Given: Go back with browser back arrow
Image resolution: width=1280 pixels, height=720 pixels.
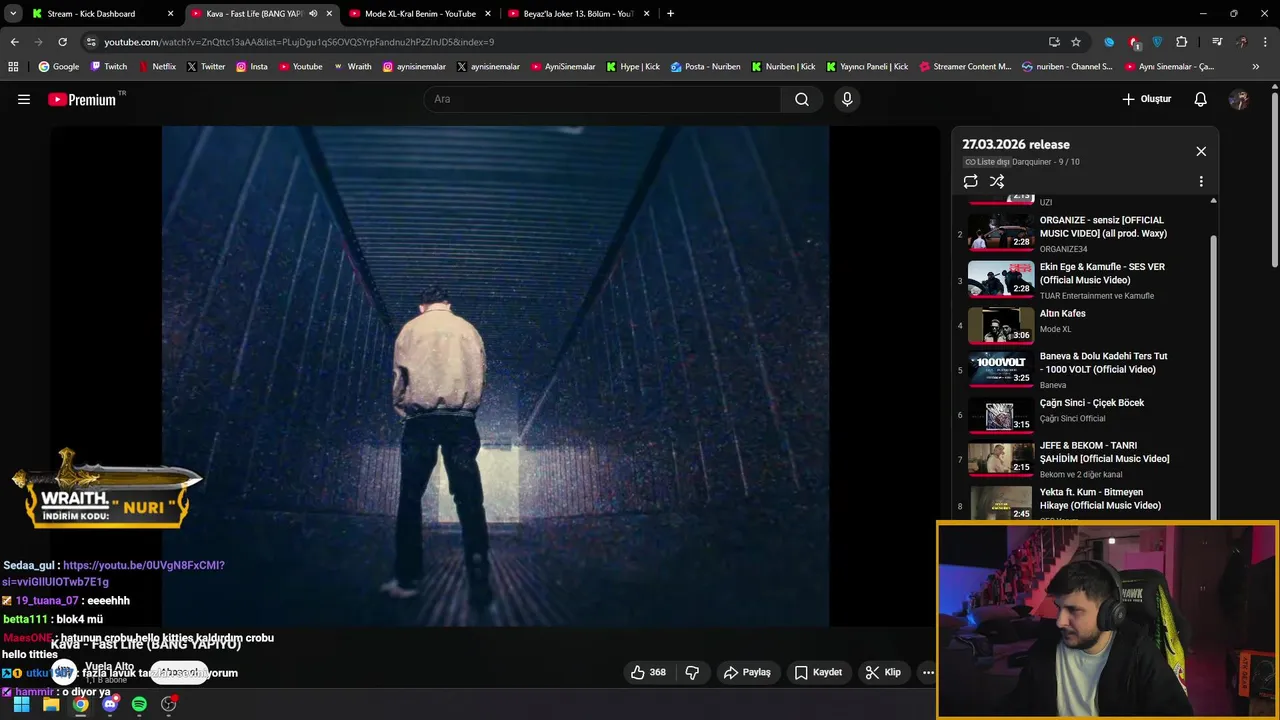Looking at the screenshot, I should click(14, 42).
